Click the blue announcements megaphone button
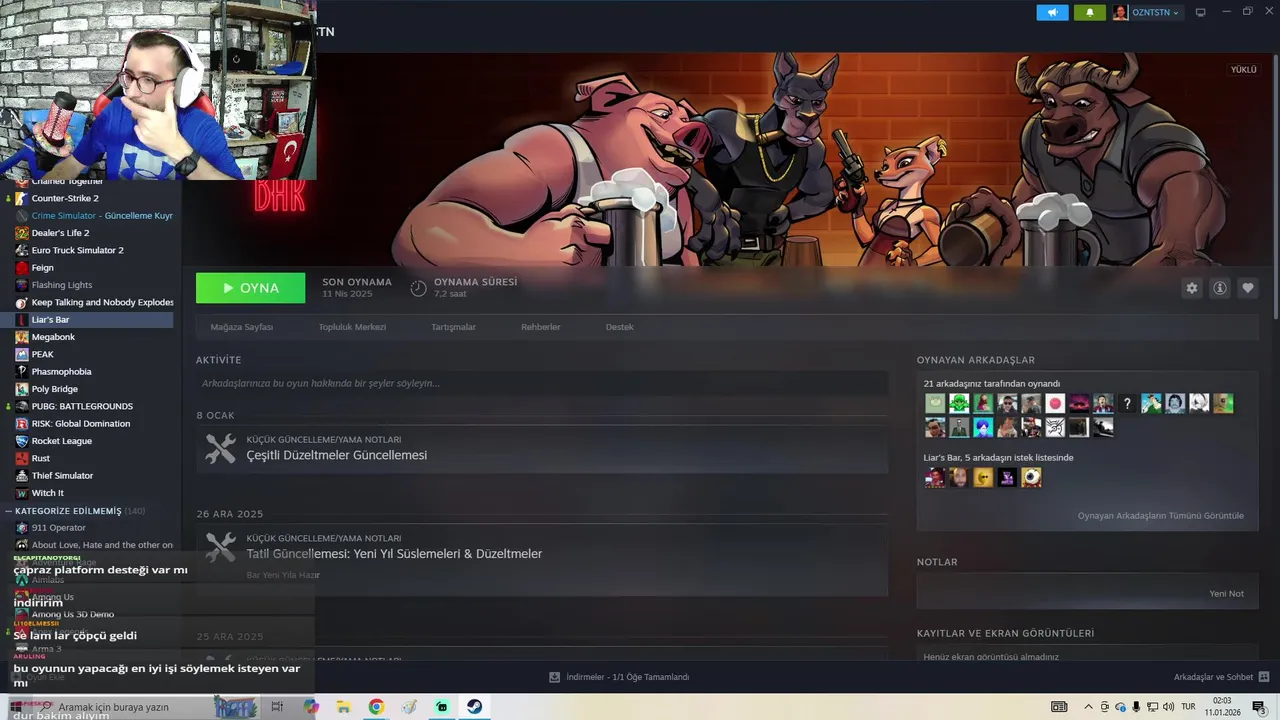The width and height of the screenshot is (1280, 720). click(x=1052, y=12)
